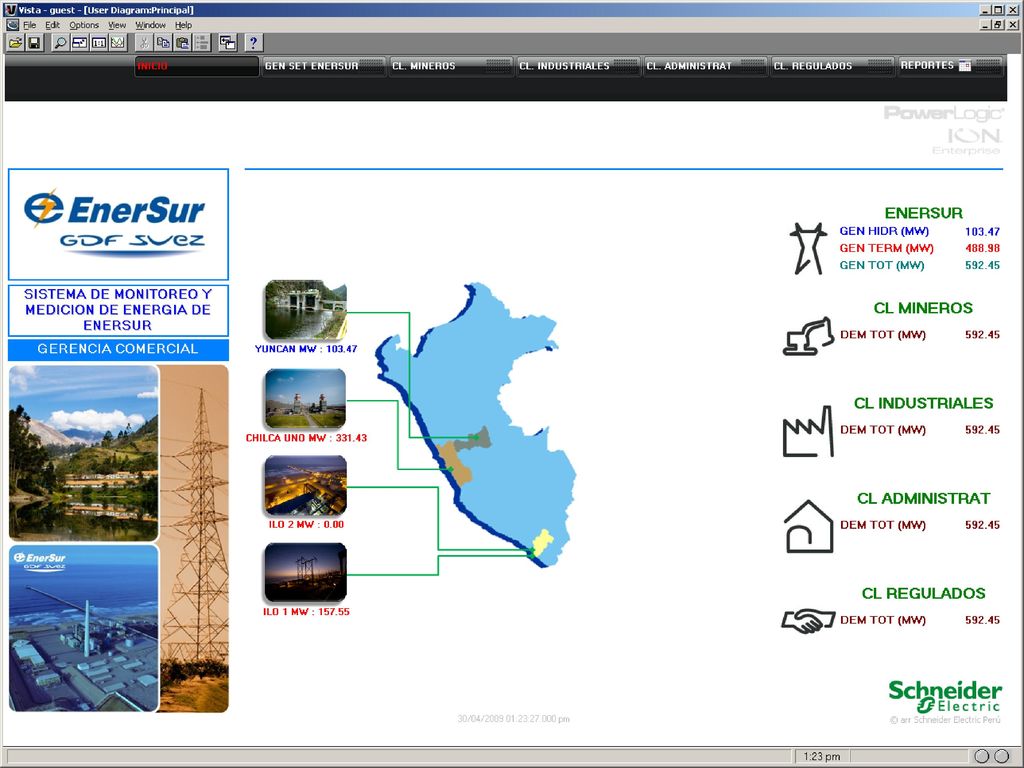The height and width of the screenshot is (768, 1024).
Task: Click the ENERSUR green heading
Action: coord(923,213)
